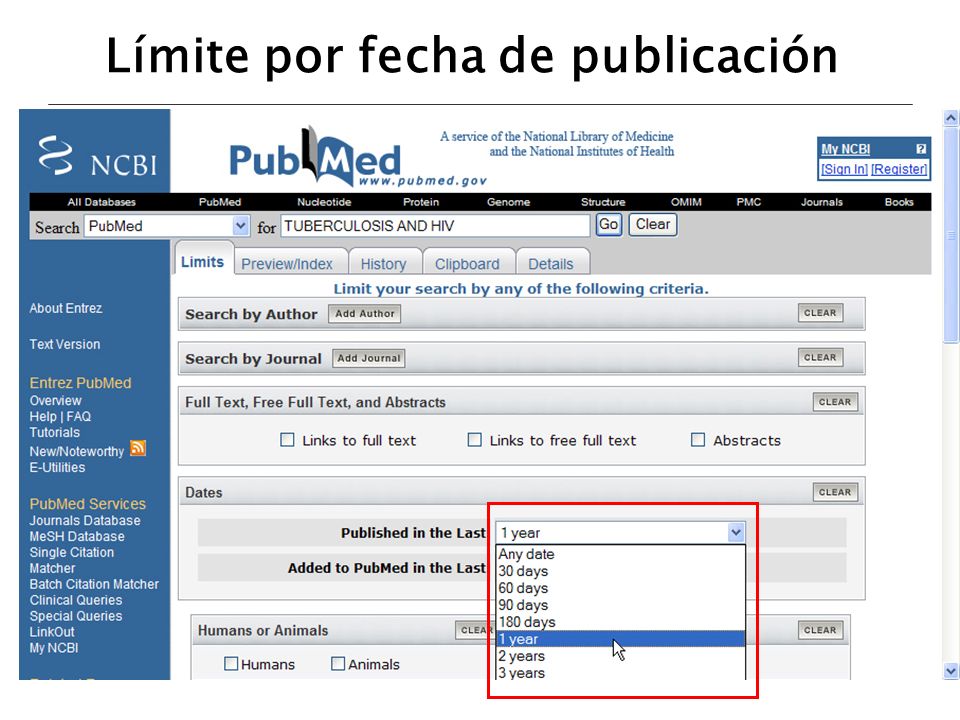Click the Add Author button
This screenshot has height=720, width=960.
pyautogui.click(x=364, y=313)
